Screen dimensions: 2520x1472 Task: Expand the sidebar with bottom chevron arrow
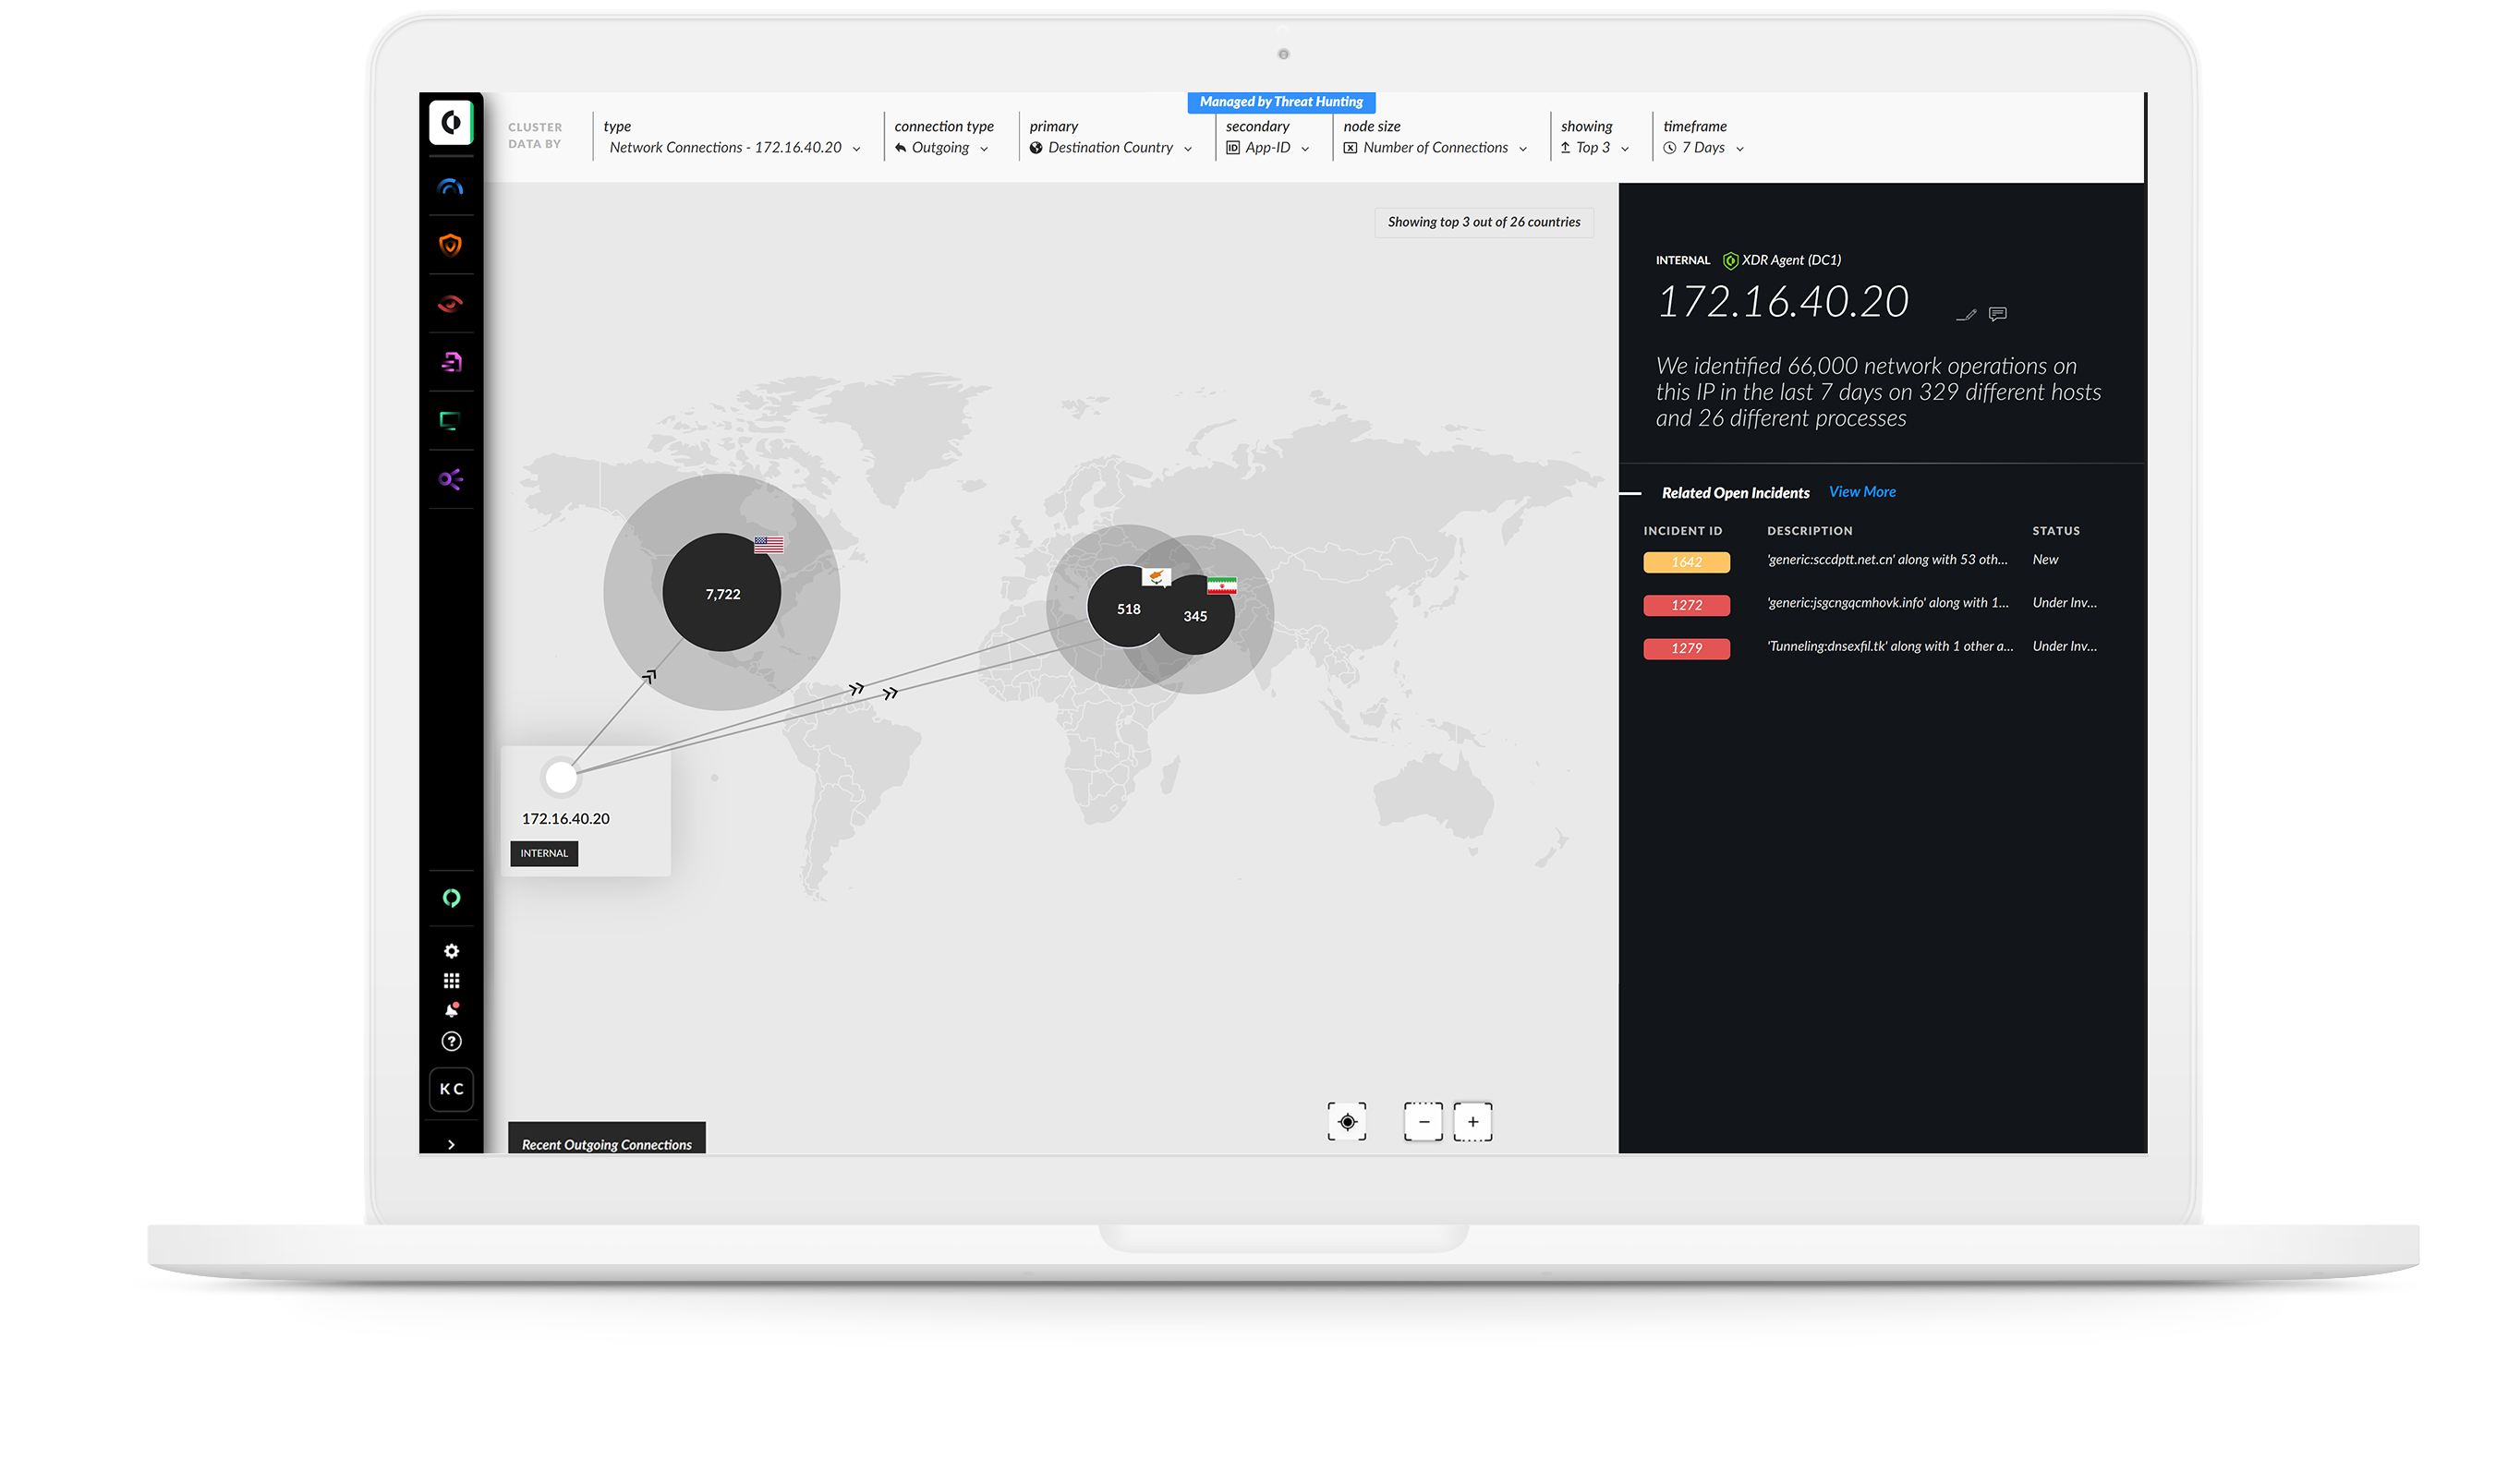point(452,1145)
